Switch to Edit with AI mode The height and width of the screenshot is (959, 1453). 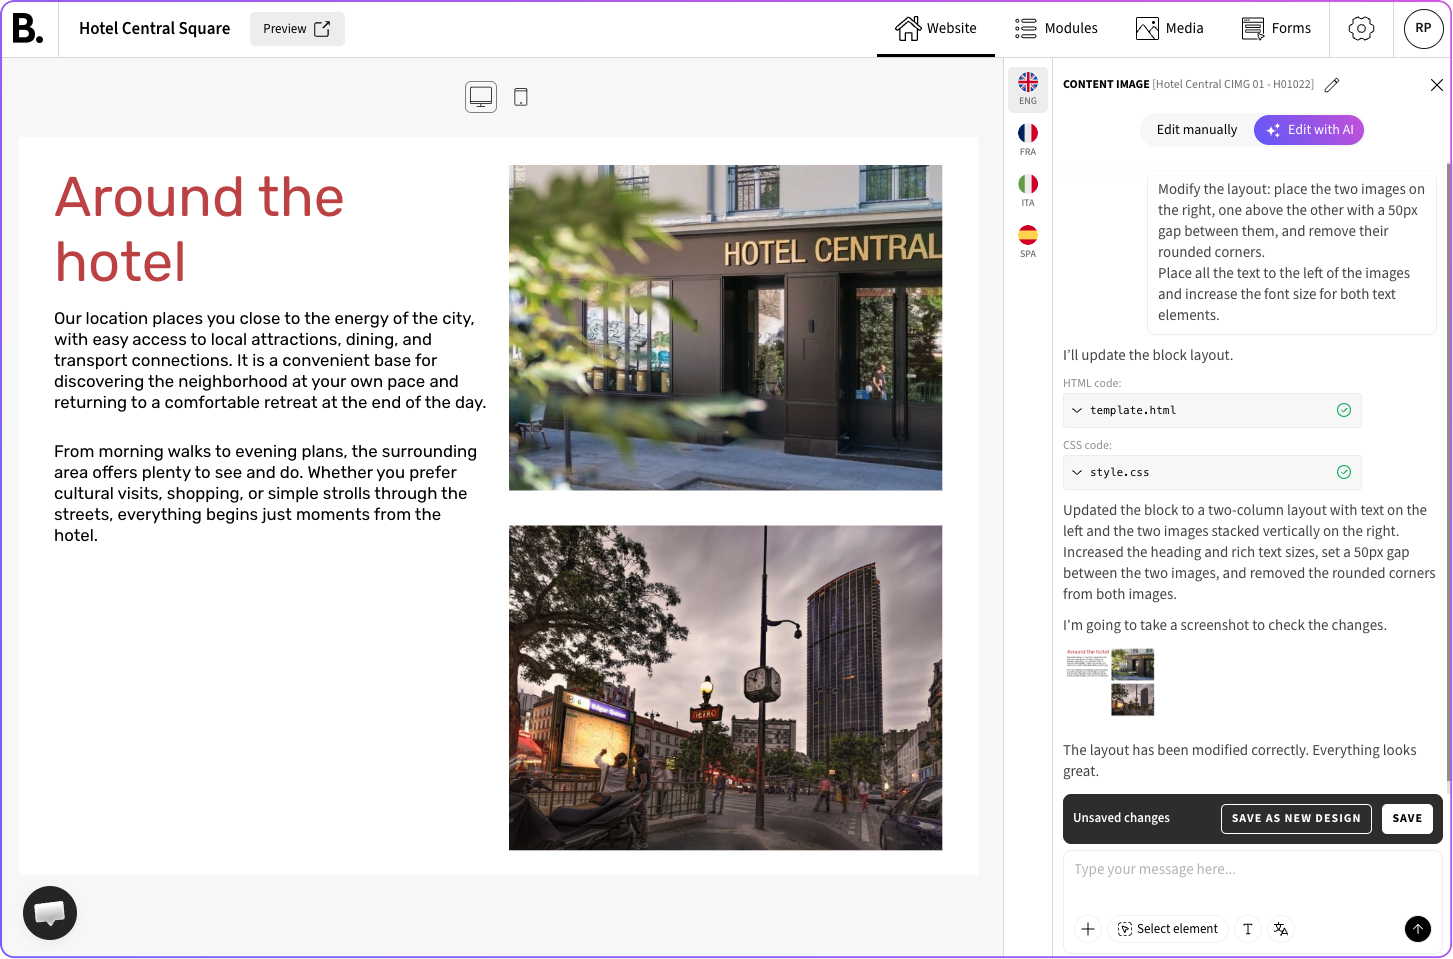pyautogui.click(x=1309, y=130)
